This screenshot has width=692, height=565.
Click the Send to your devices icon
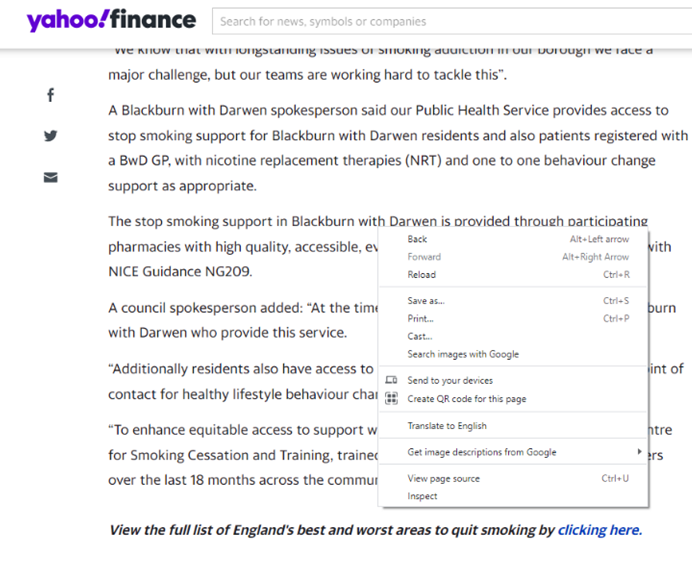pos(391,380)
